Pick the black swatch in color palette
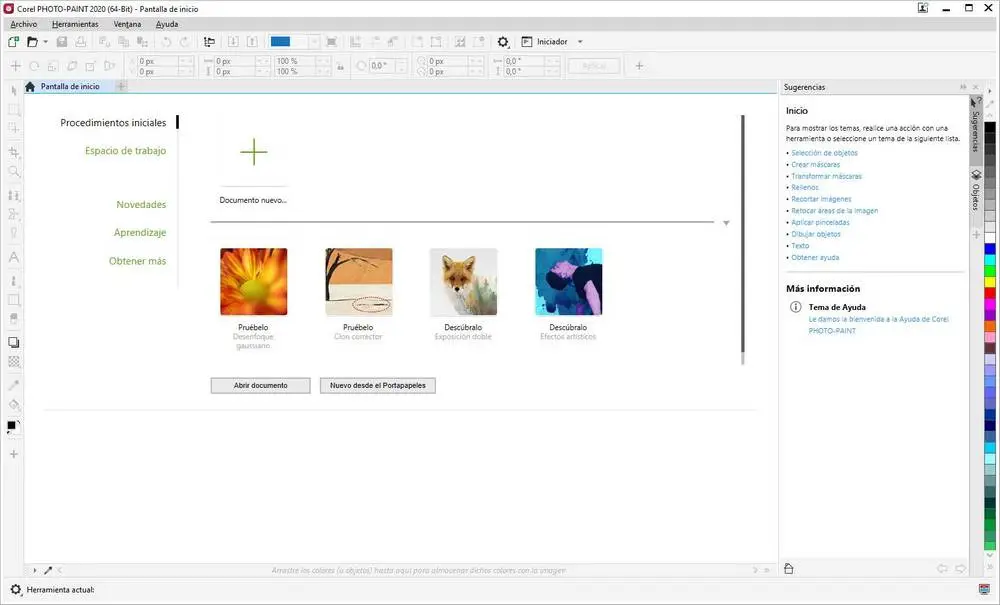Viewport: 1000px width, 605px height. 990,128
